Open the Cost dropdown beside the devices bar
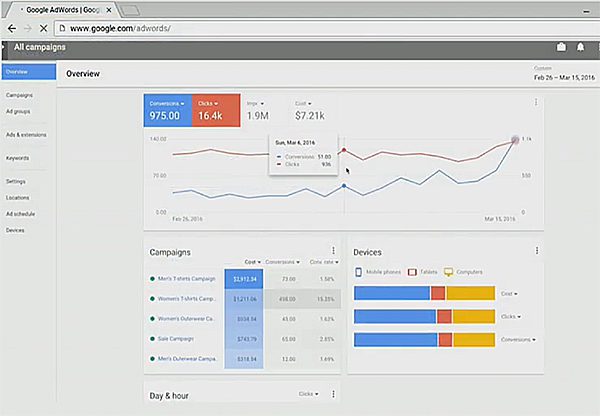The image size is (600, 416). pyautogui.click(x=509, y=294)
